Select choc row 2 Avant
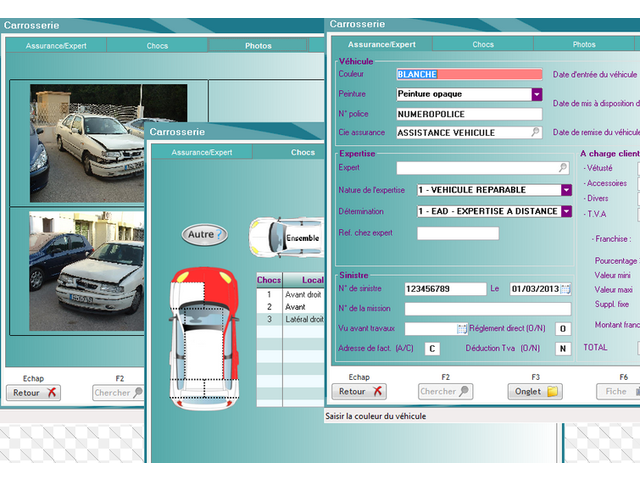Viewport: 640px width, 480px height. pyautogui.click(x=290, y=307)
